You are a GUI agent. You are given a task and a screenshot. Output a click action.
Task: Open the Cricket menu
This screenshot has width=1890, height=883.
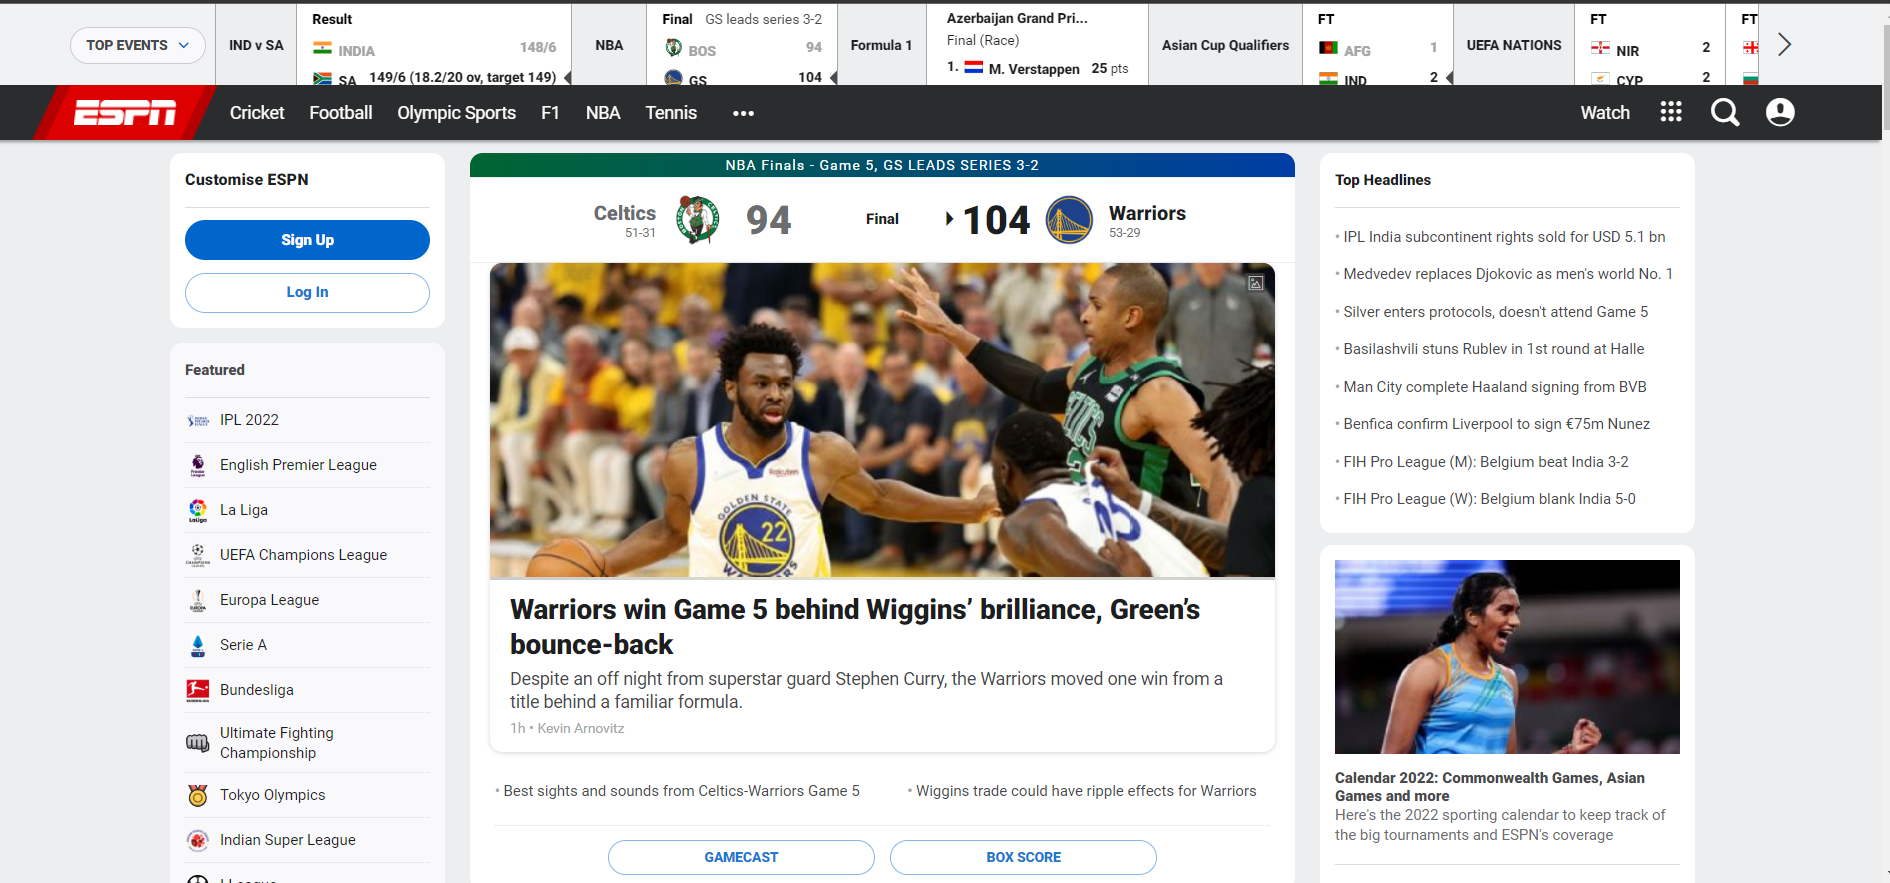coord(257,113)
